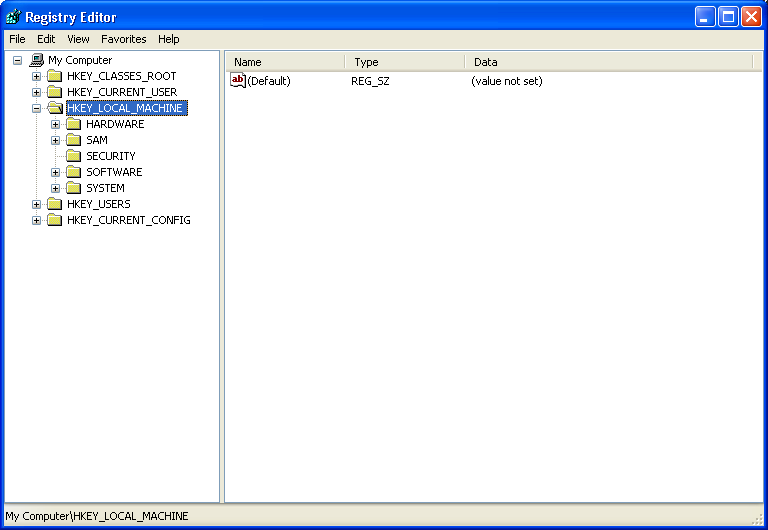This screenshot has width=768, height=530.
Task: Expand the SOFTWARE subkey
Action: coord(55,172)
